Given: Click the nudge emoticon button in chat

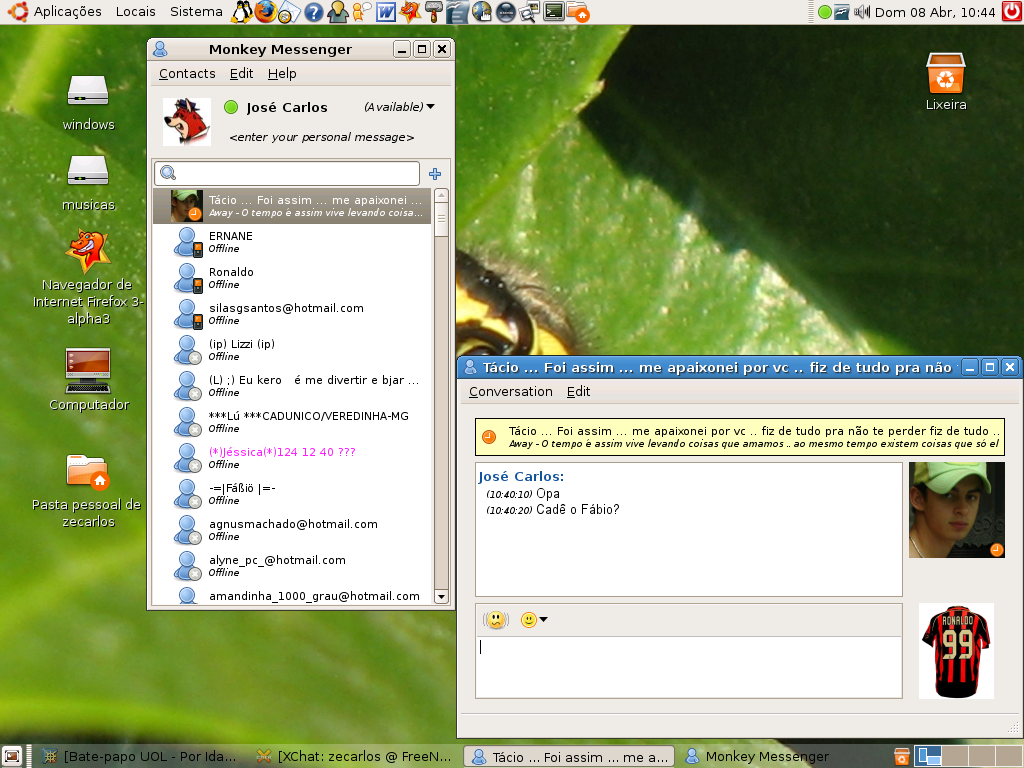Looking at the screenshot, I should (x=496, y=620).
